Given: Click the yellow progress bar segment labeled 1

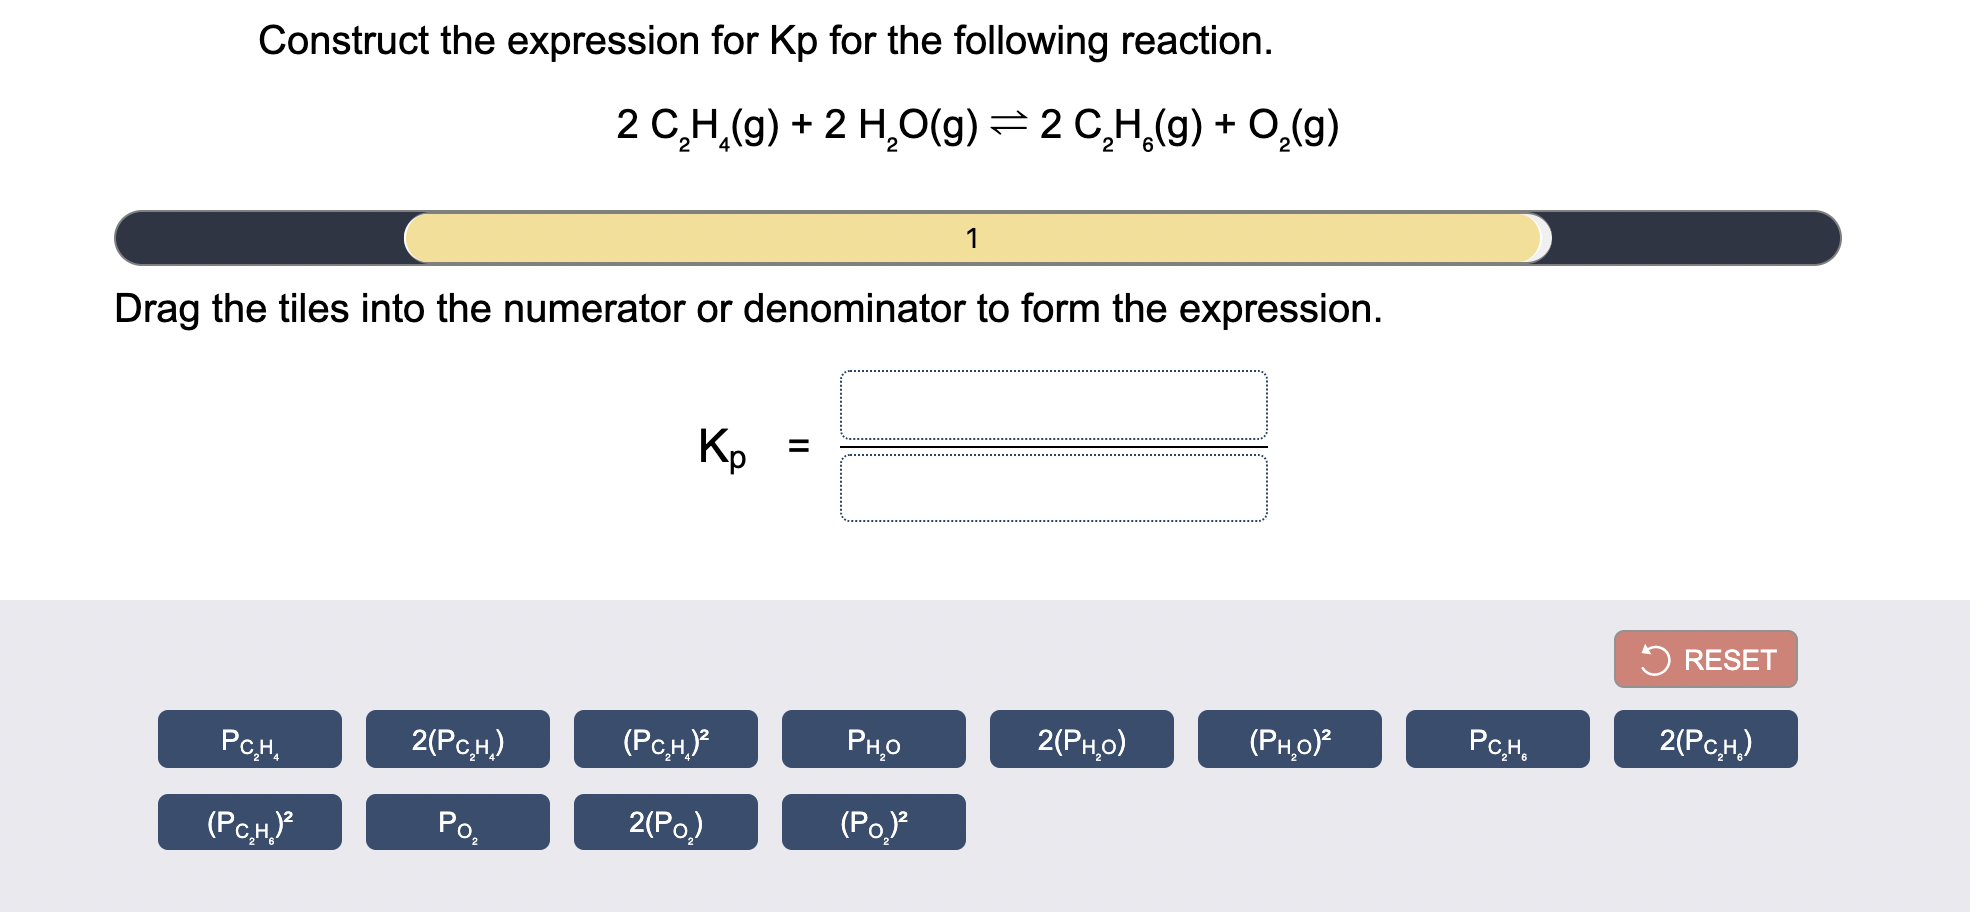Looking at the screenshot, I should pos(971,238).
